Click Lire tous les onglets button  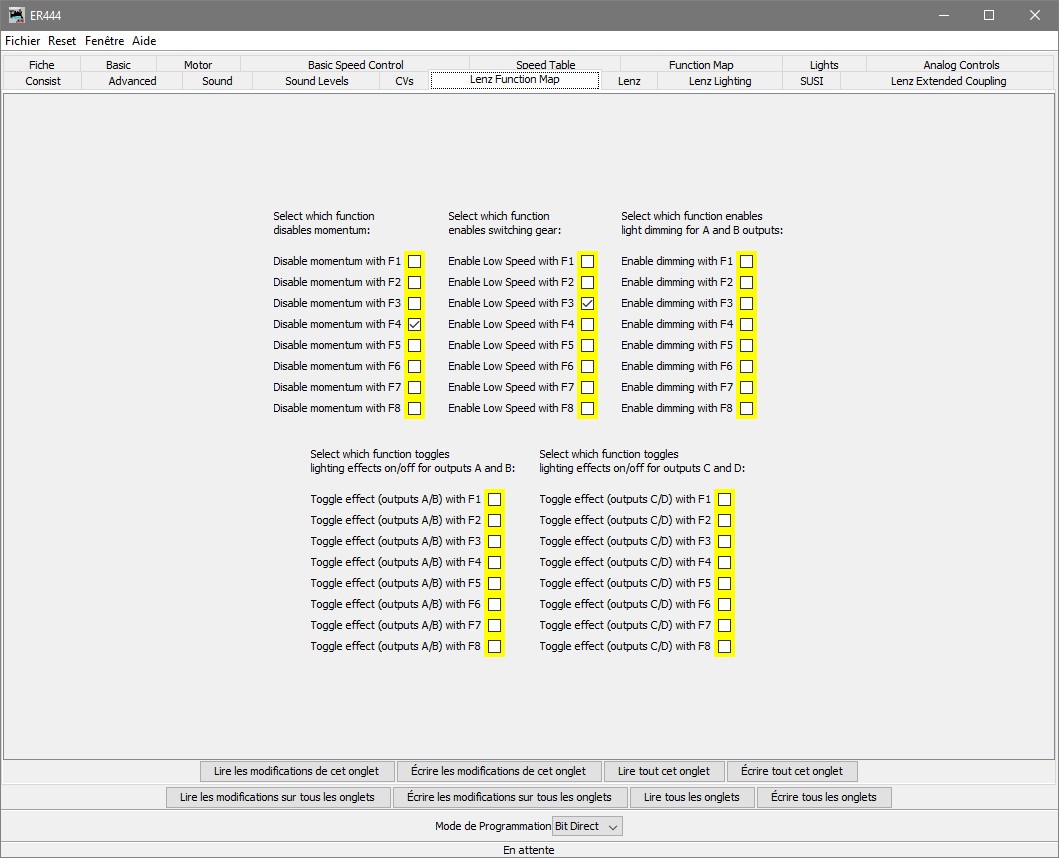(x=692, y=797)
